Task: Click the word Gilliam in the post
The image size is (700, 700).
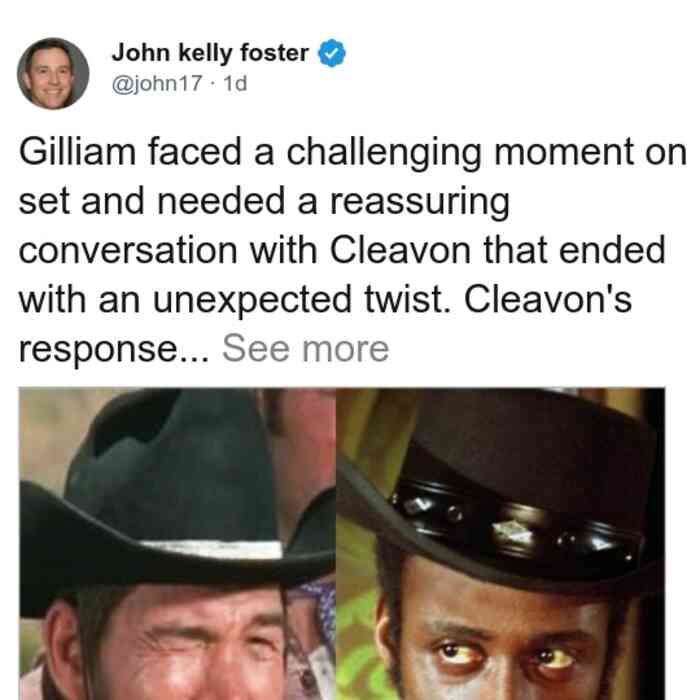Action: coord(77,152)
